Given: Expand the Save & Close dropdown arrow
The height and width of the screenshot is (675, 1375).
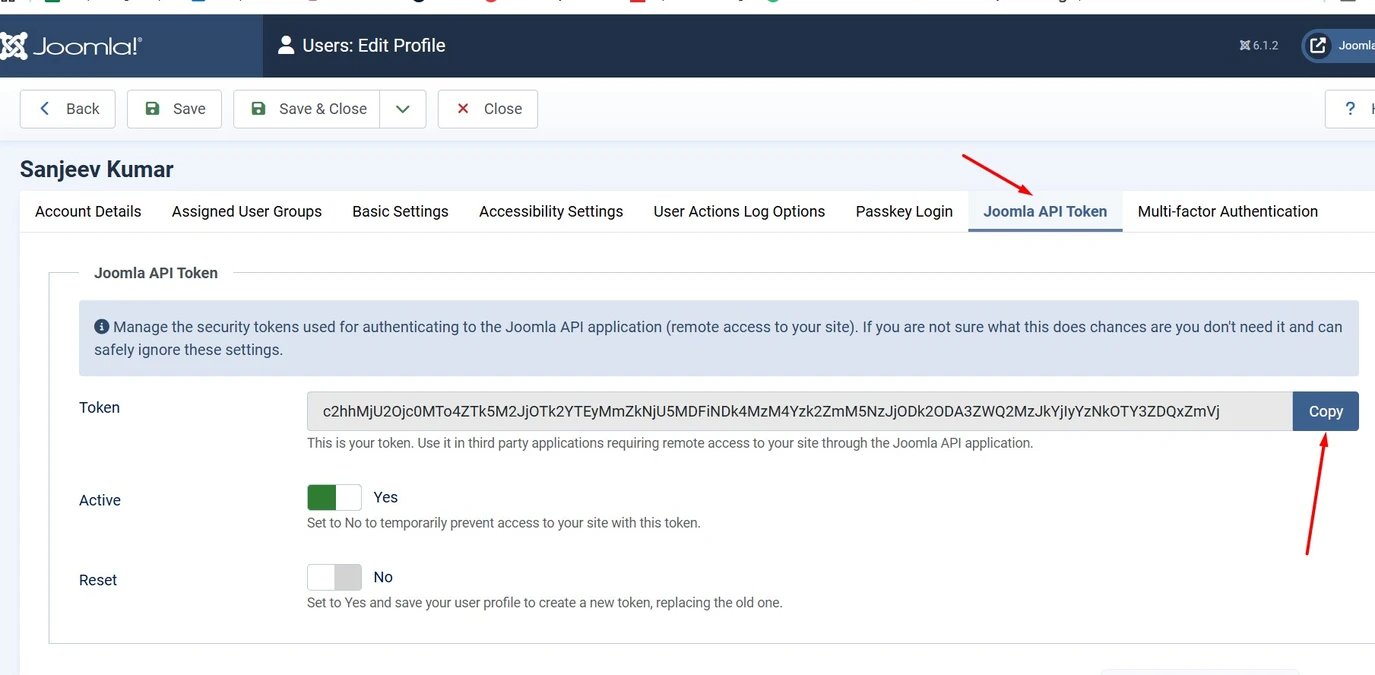Looking at the screenshot, I should 403,109.
